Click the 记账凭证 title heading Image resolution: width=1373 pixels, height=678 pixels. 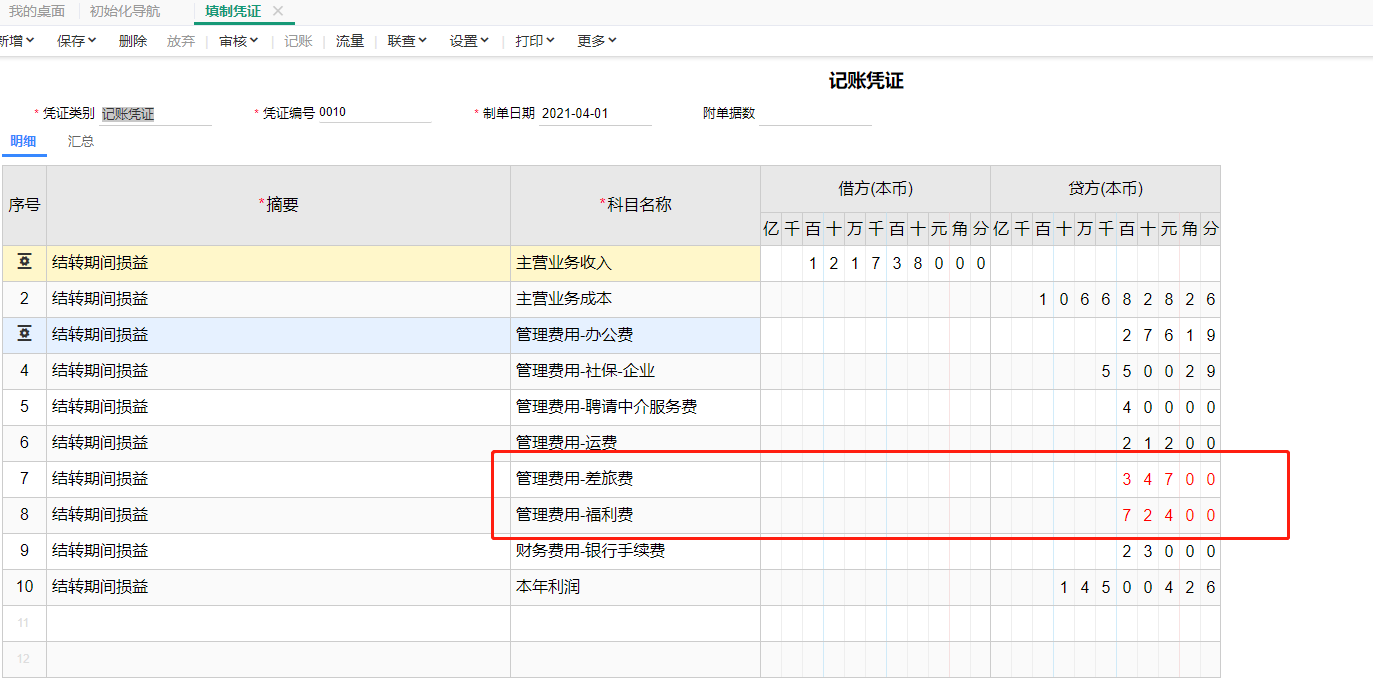click(866, 81)
